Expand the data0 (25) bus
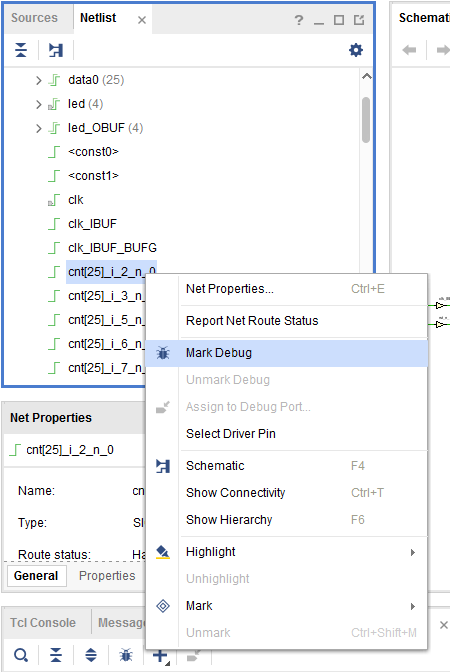This screenshot has width=450, height=672. pos(39,80)
